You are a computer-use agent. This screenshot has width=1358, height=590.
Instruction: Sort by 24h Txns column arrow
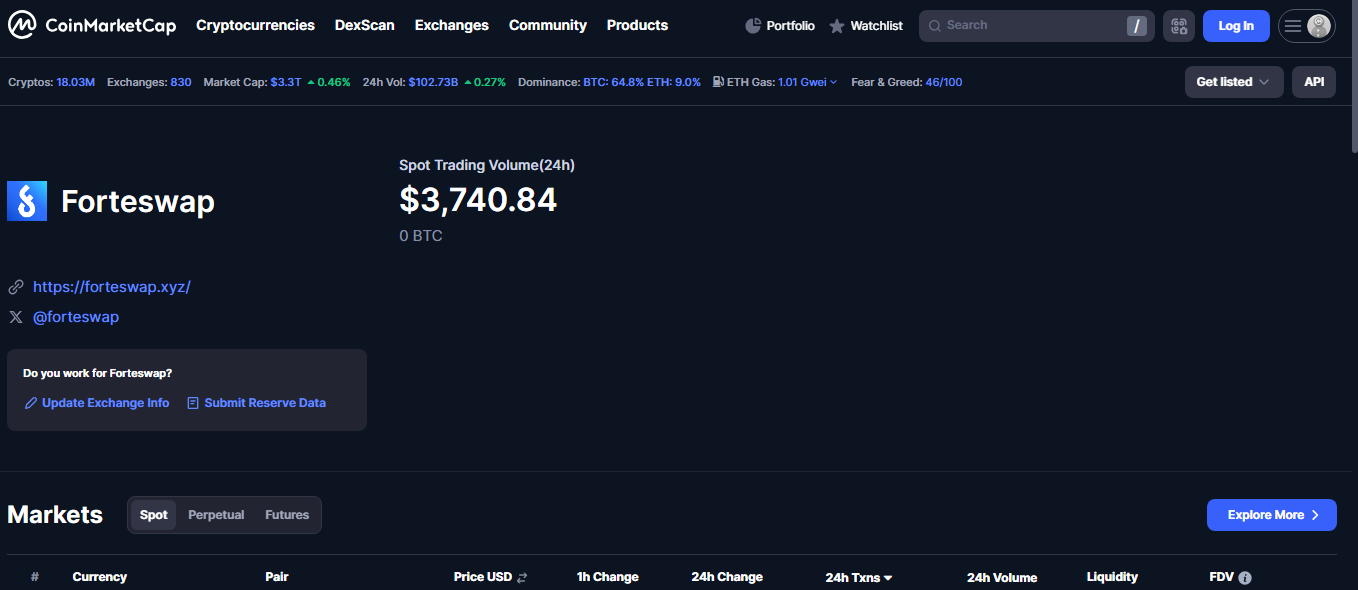point(888,578)
